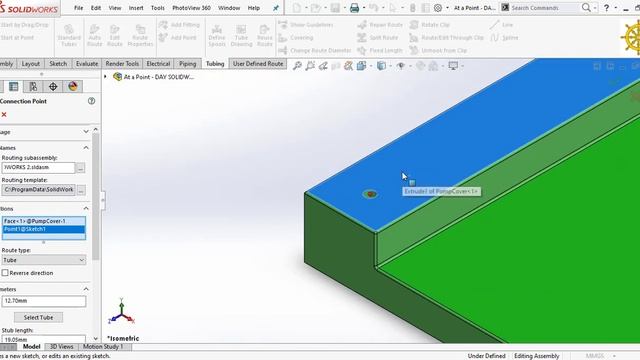640x360 pixels.
Task: Click the New document icon
Action: tap(297, 8)
